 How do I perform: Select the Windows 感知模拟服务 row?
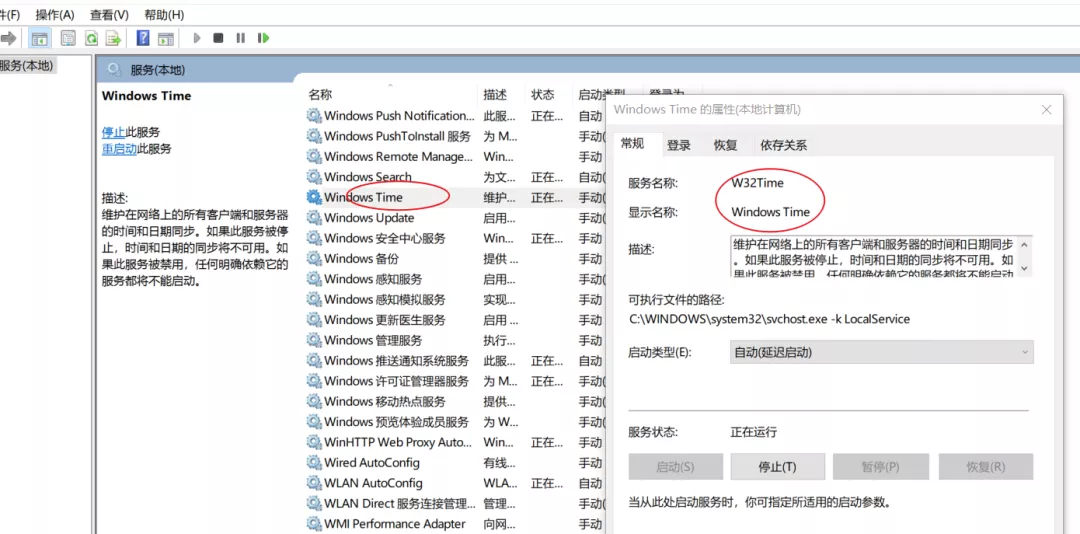pos(455,300)
